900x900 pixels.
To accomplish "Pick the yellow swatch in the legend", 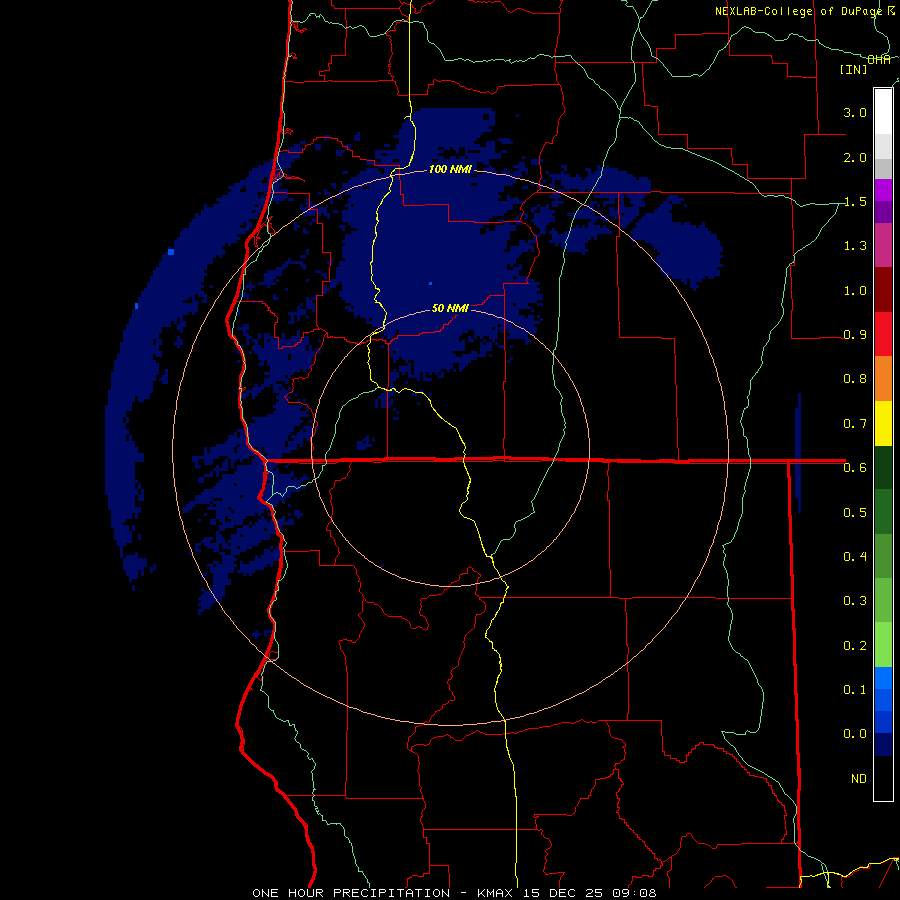I will 883,423.
